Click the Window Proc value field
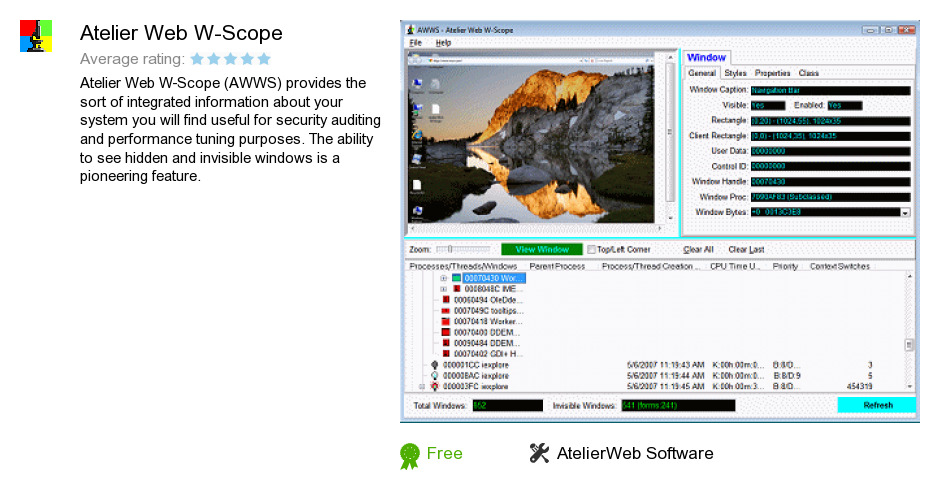 tap(830, 197)
